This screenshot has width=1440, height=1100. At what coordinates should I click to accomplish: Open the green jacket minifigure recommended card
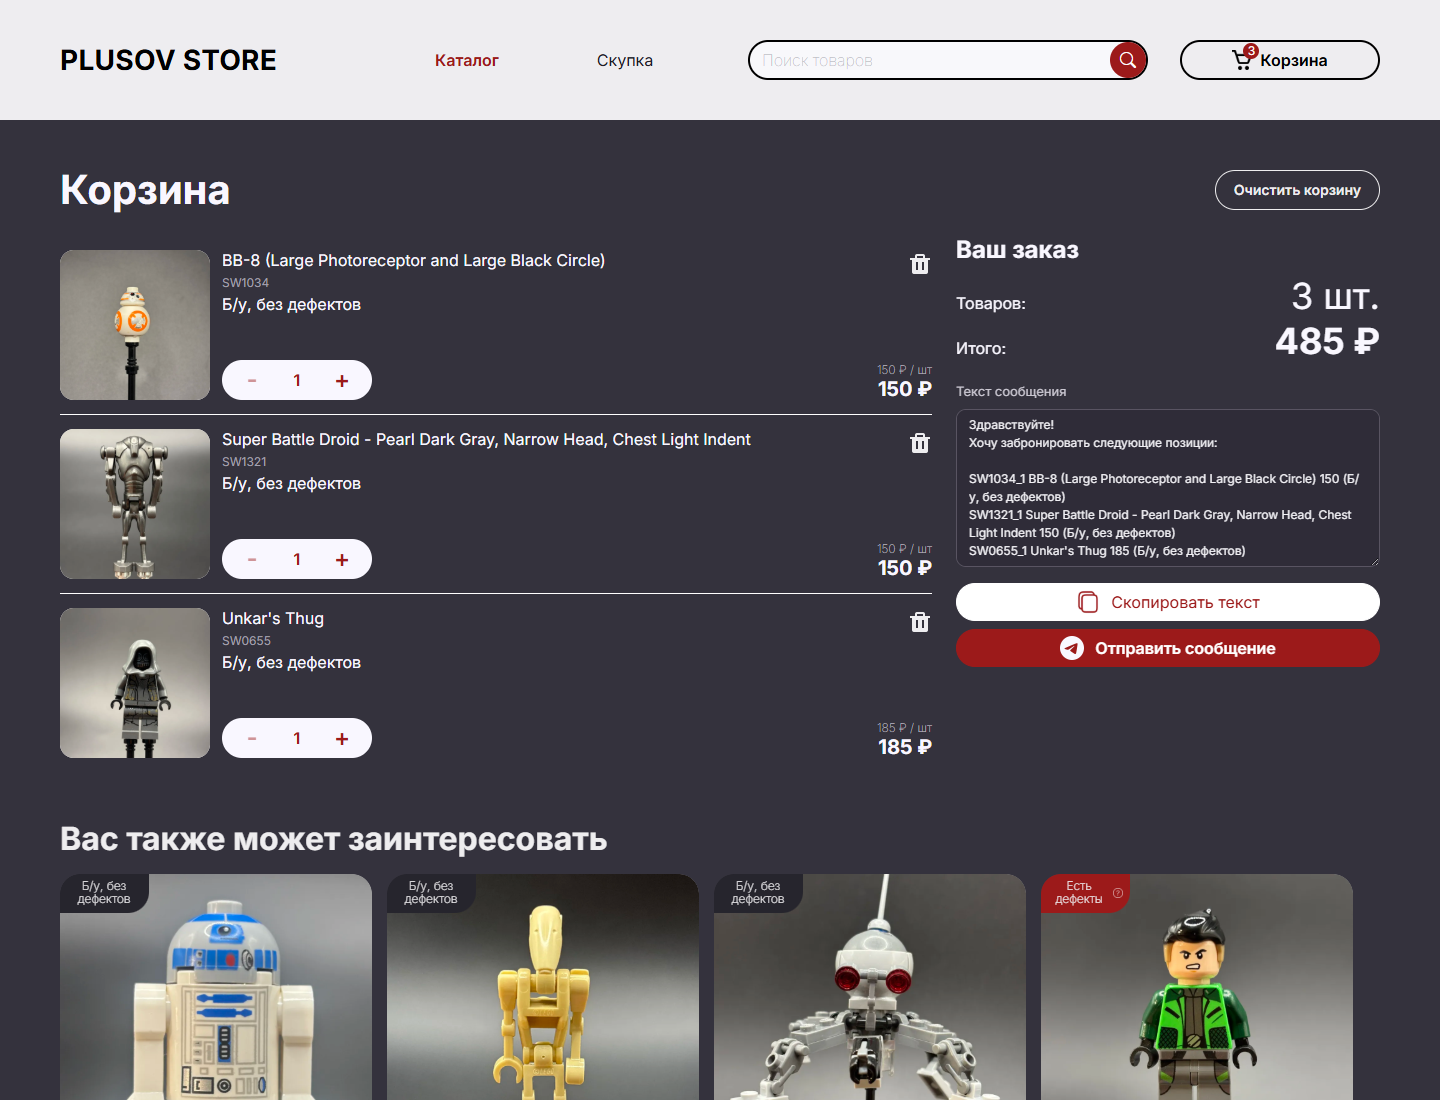tap(1197, 987)
